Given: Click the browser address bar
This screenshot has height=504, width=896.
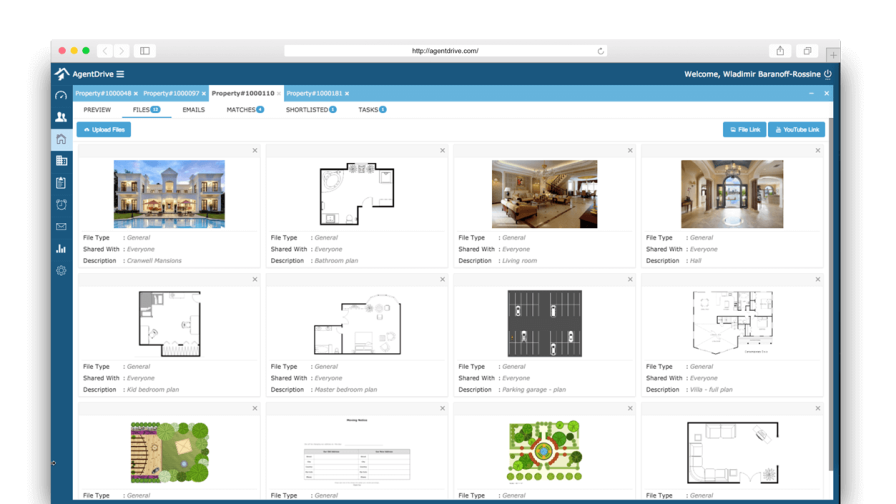Looking at the screenshot, I should (445, 51).
